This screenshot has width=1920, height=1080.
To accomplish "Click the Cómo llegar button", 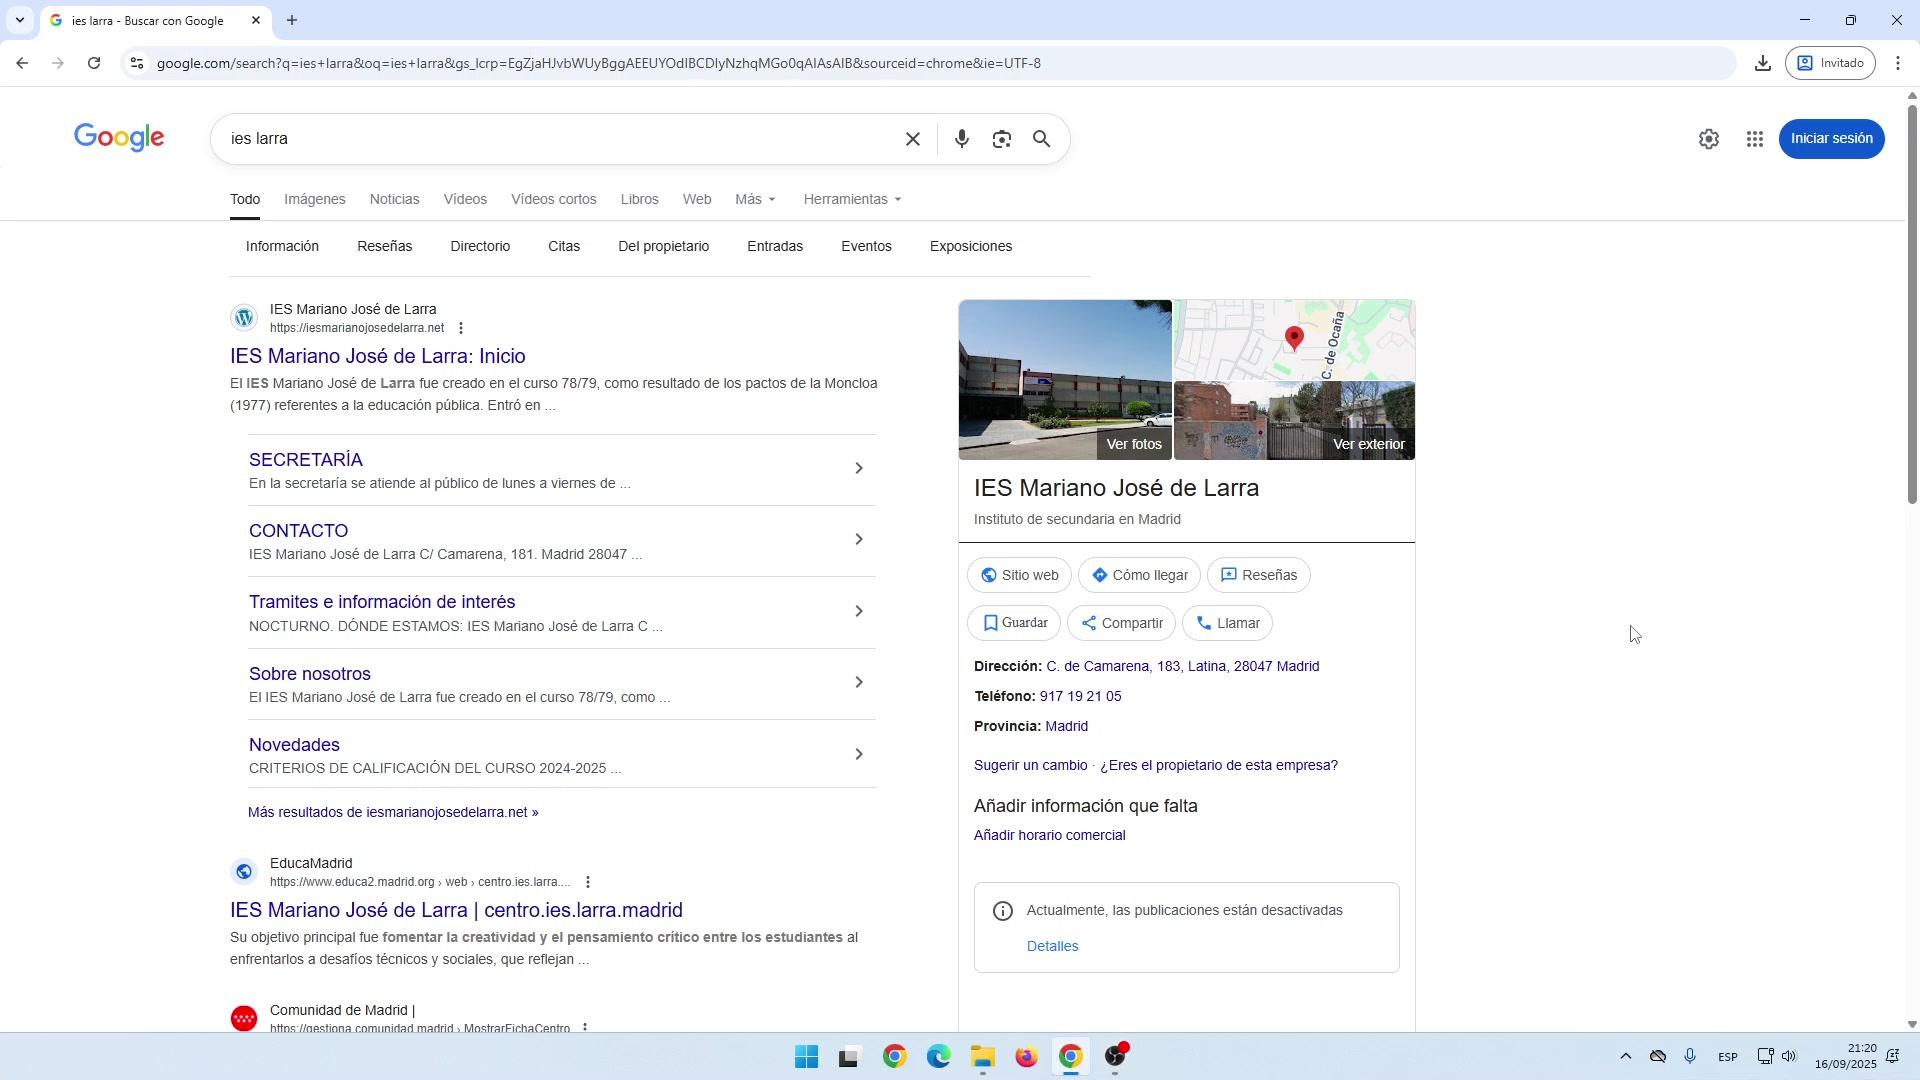I will click(x=1139, y=575).
